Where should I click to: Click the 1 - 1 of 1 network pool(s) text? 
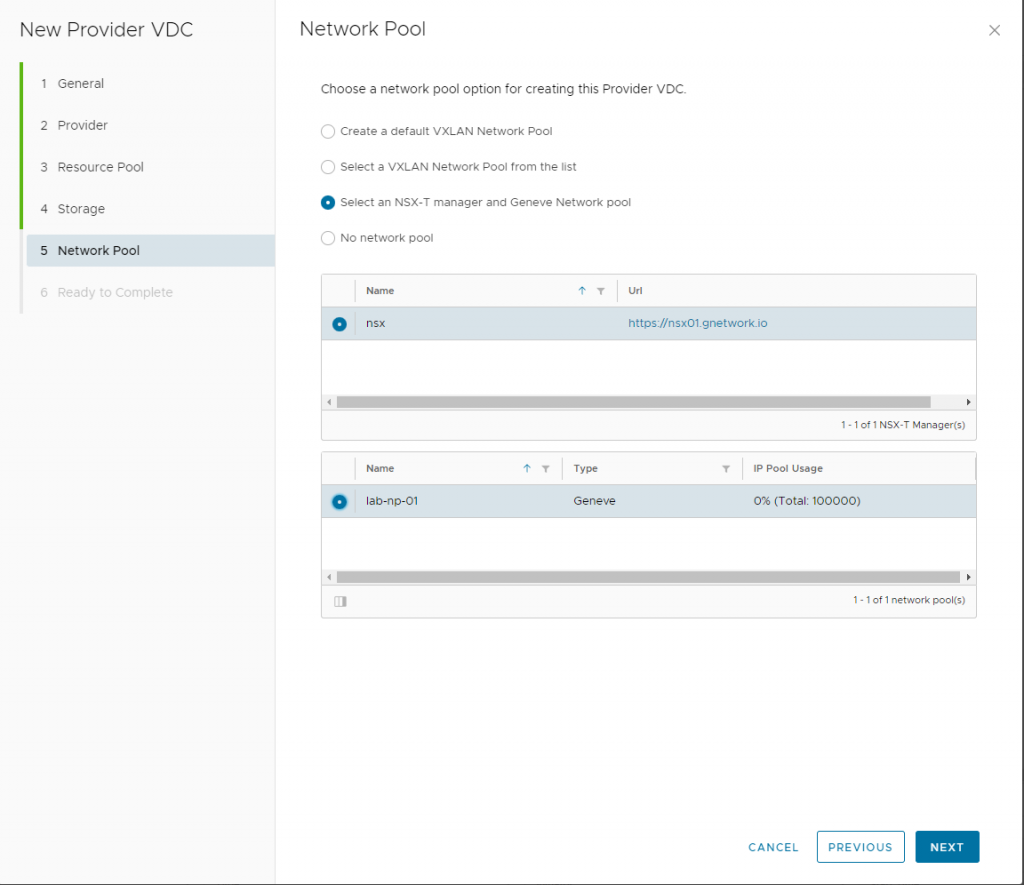click(908, 600)
